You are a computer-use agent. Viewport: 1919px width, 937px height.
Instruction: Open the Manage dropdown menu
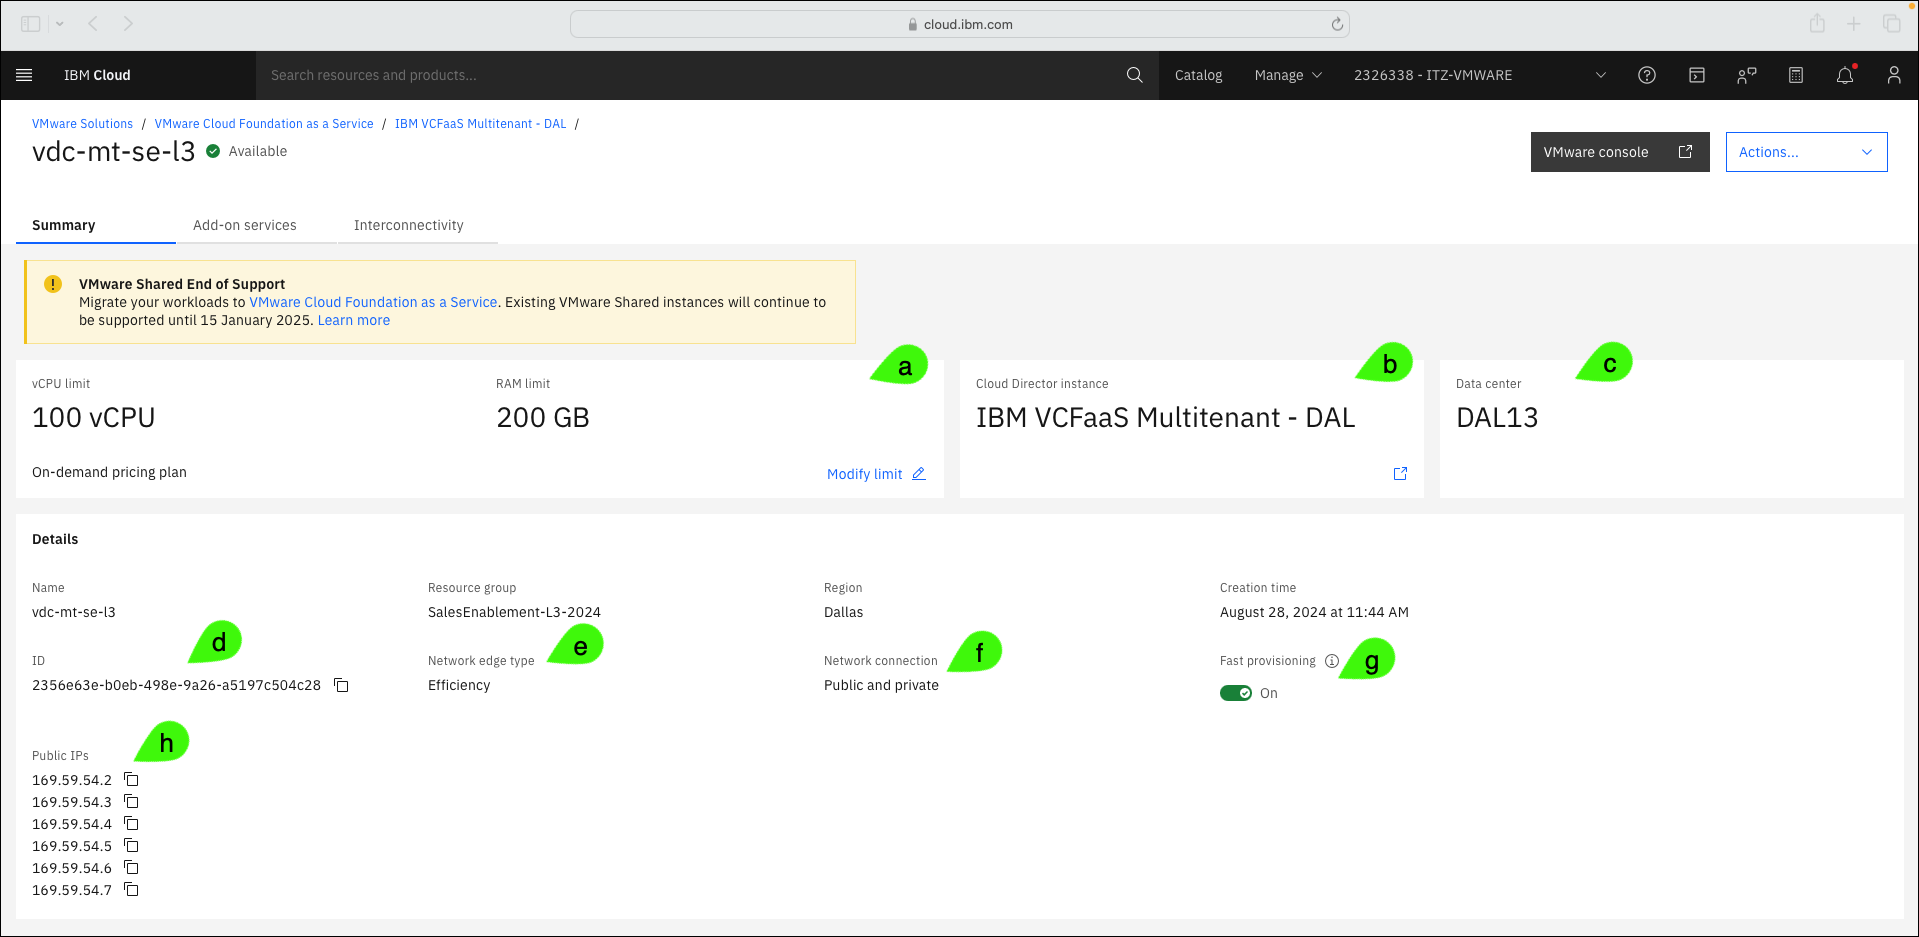[1288, 75]
